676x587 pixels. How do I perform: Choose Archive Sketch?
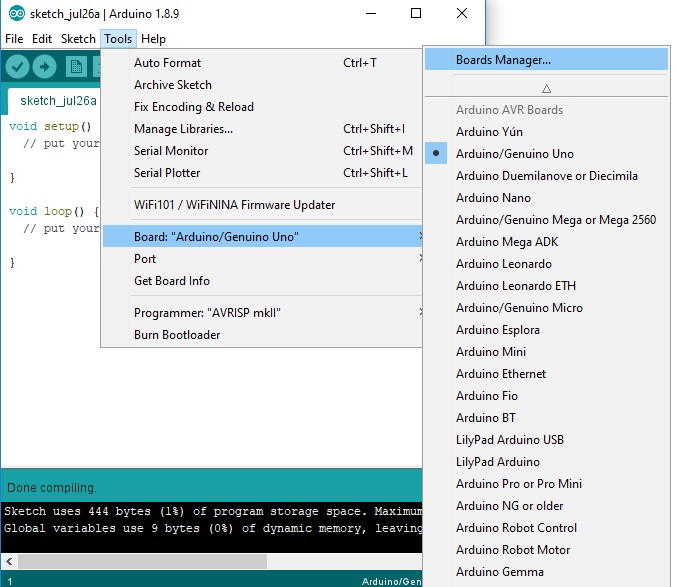pyautogui.click(x=262, y=85)
